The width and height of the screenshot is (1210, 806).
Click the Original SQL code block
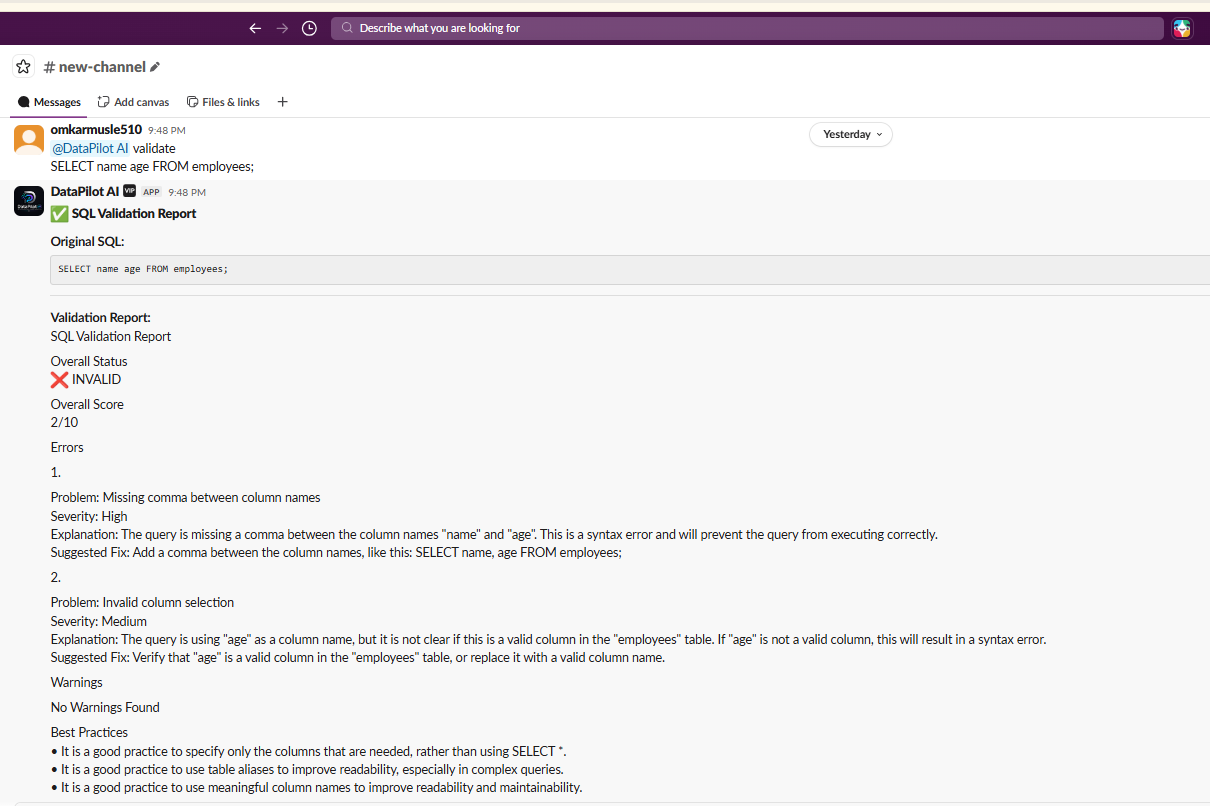click(x=630, y=269)
